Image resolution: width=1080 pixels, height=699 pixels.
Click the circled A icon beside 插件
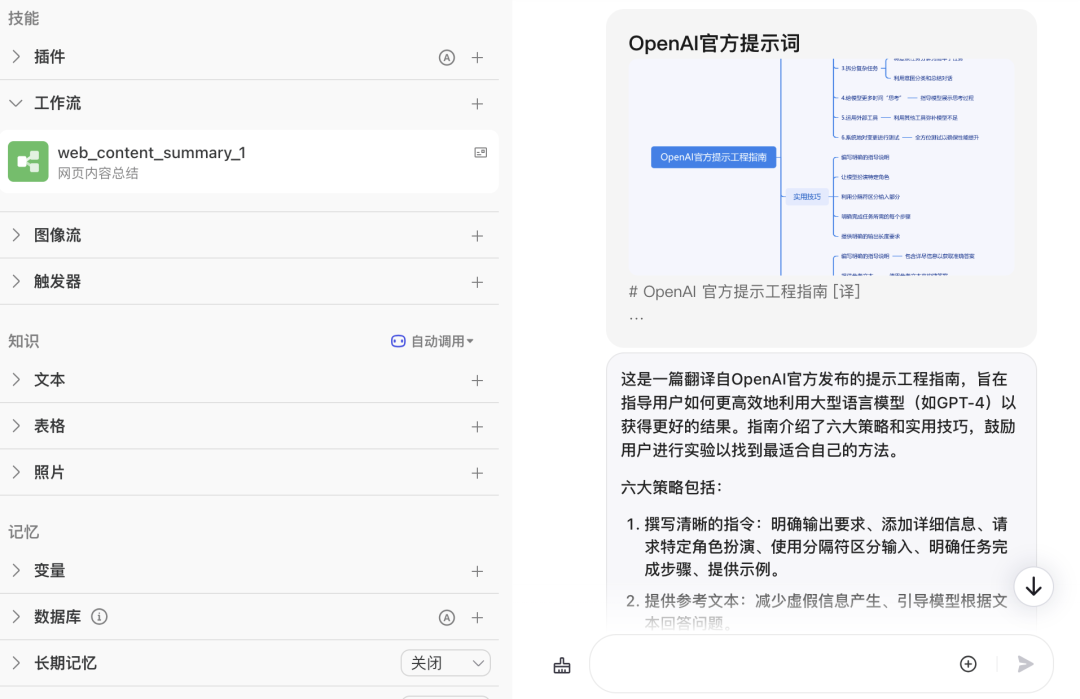[x=447, y=57]
